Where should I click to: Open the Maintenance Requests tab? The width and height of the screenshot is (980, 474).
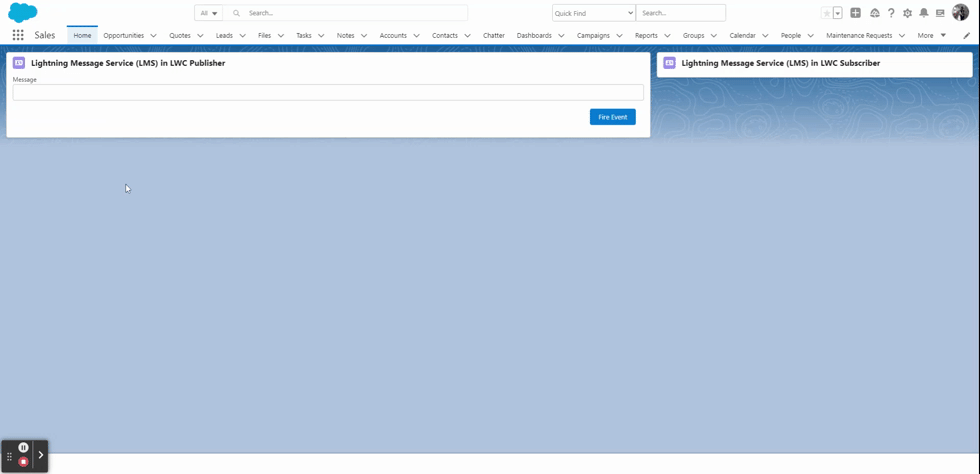point(859,36)
